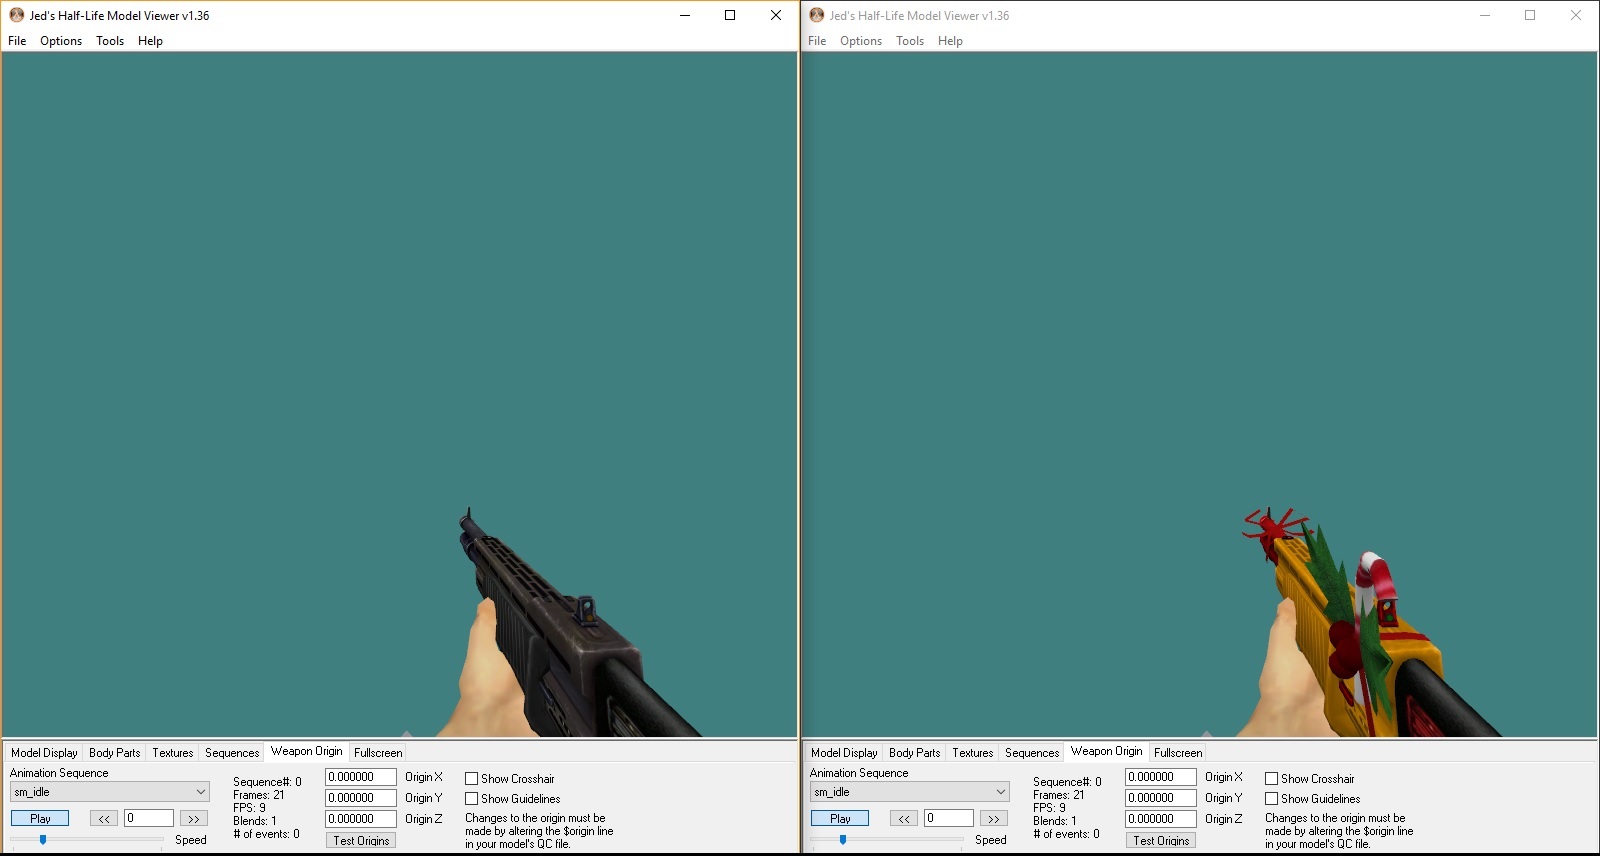The width and height of the screenshot is (1600, 856).
Task: Switch to Body Parts tab in left window
Action: tap(114, 753)
